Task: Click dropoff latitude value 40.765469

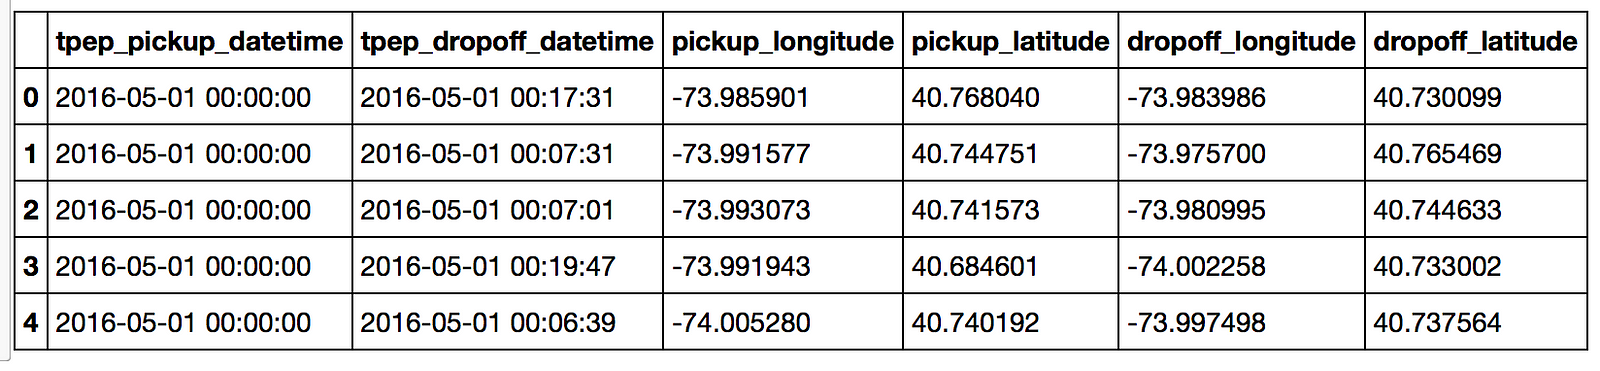Action: [x=1437, y=153]
